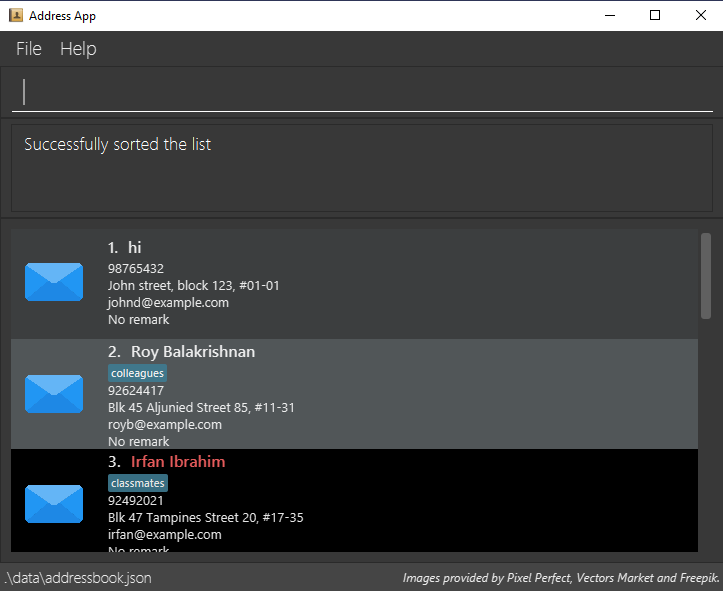Select contact Roy Balakrishnan's name
Viewport: 723px width, 591px height.
click(x=193, y=352)
